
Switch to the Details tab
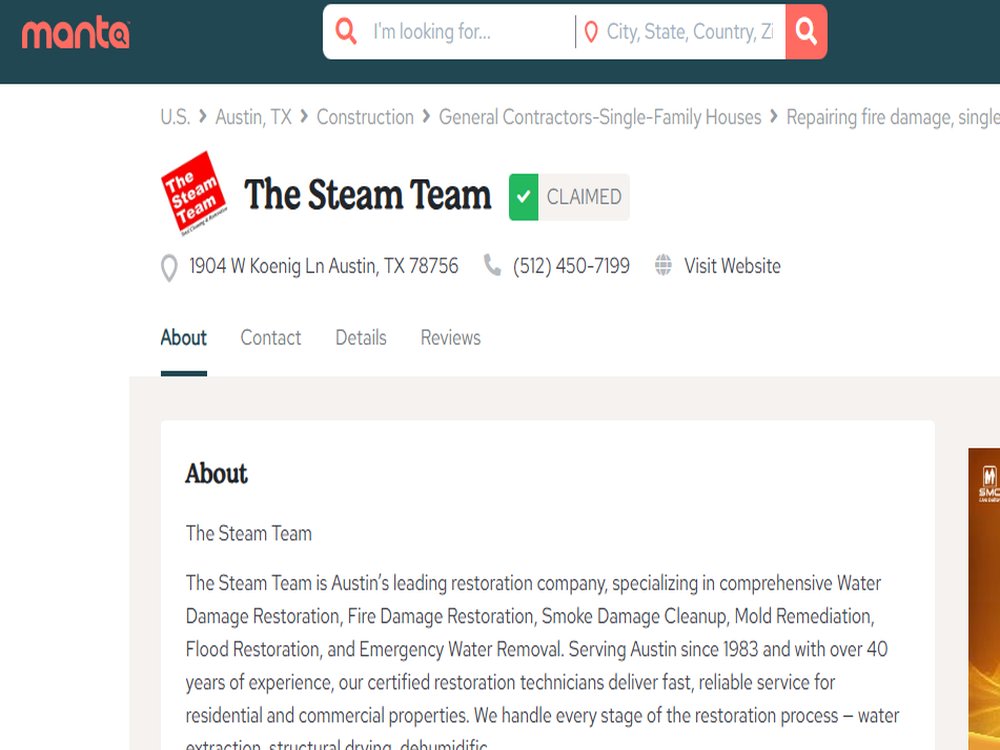[x=361, y=337]
